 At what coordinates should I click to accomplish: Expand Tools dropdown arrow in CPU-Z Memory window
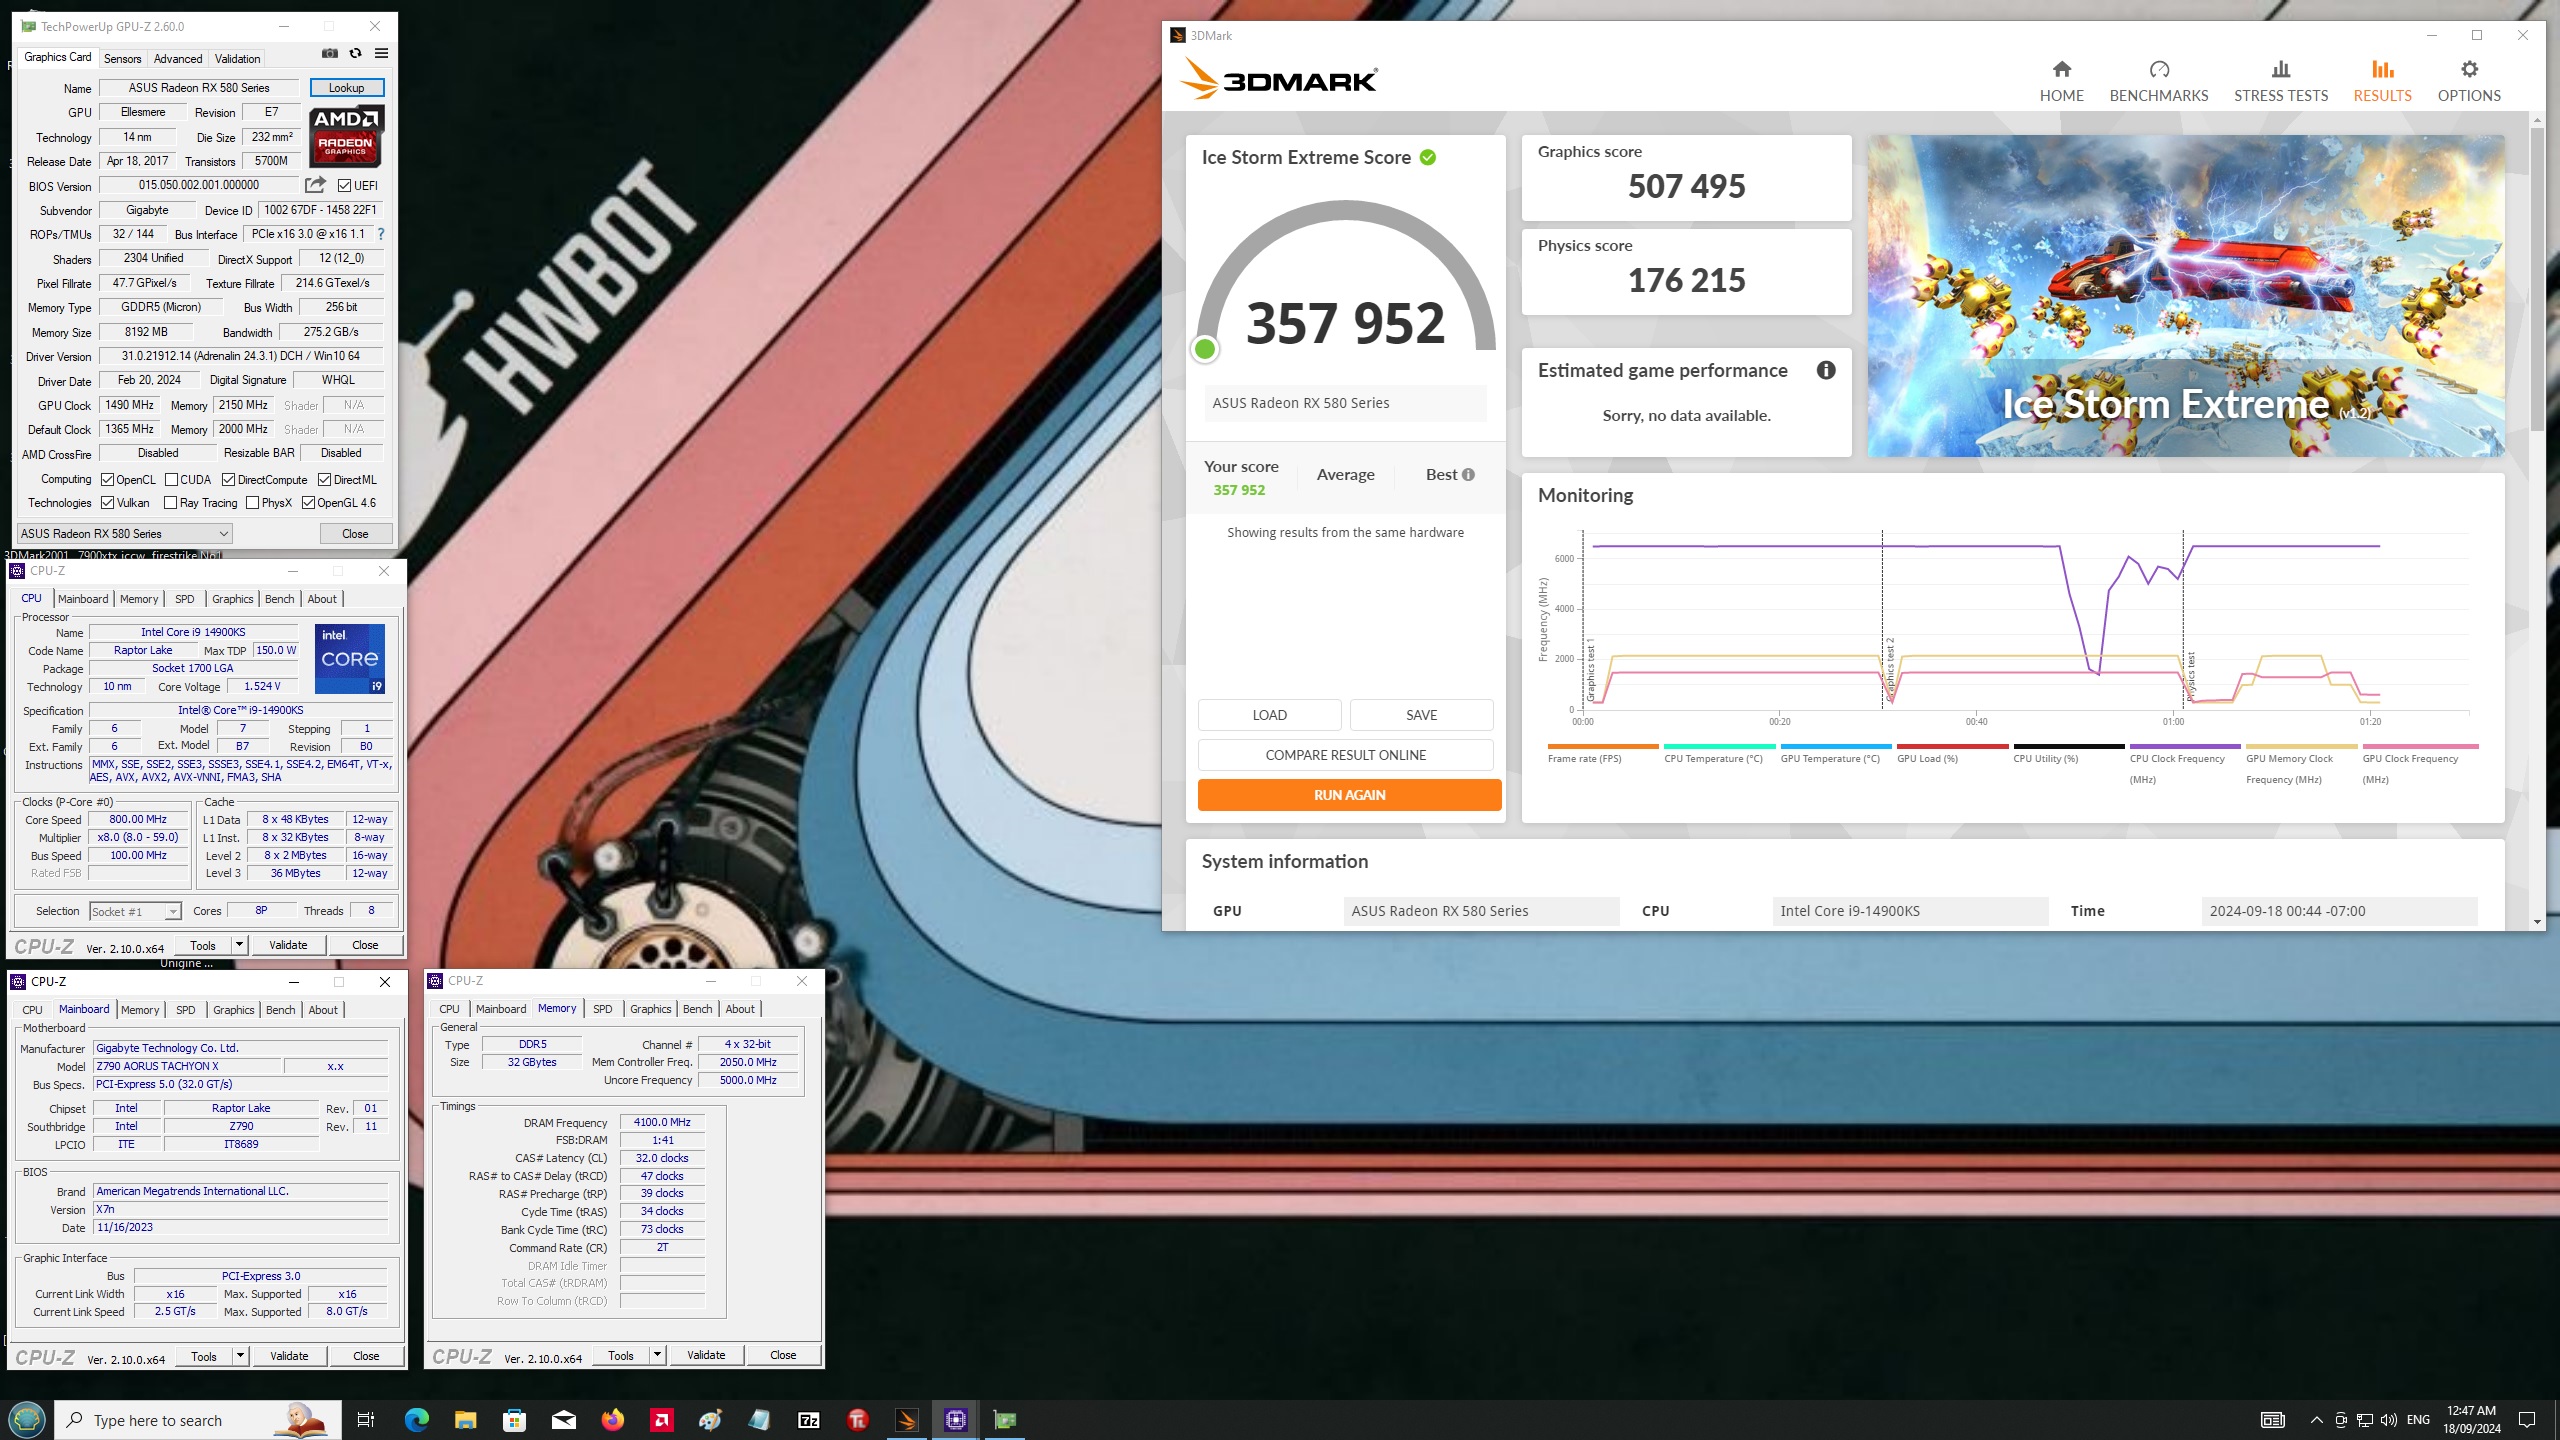[x=657, y=1355]
